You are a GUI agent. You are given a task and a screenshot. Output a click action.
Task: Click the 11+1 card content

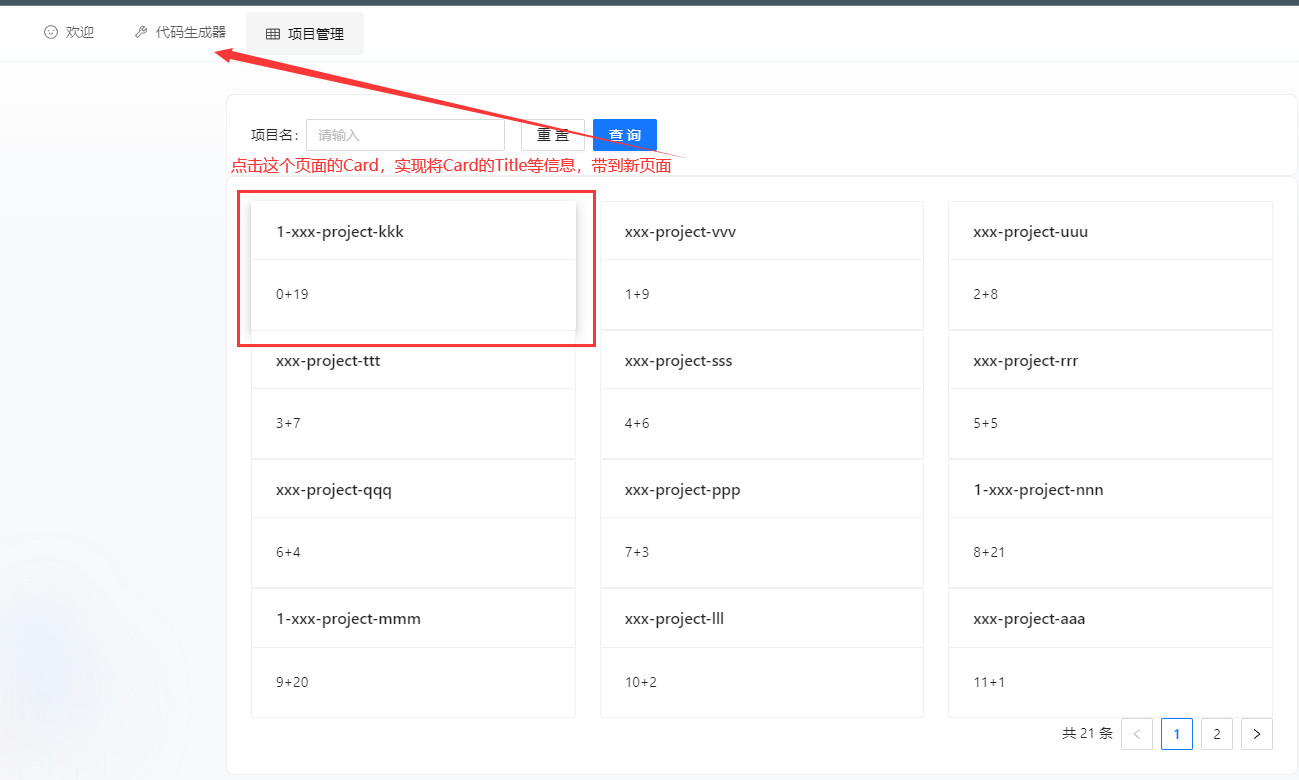[x=989, y=683]
